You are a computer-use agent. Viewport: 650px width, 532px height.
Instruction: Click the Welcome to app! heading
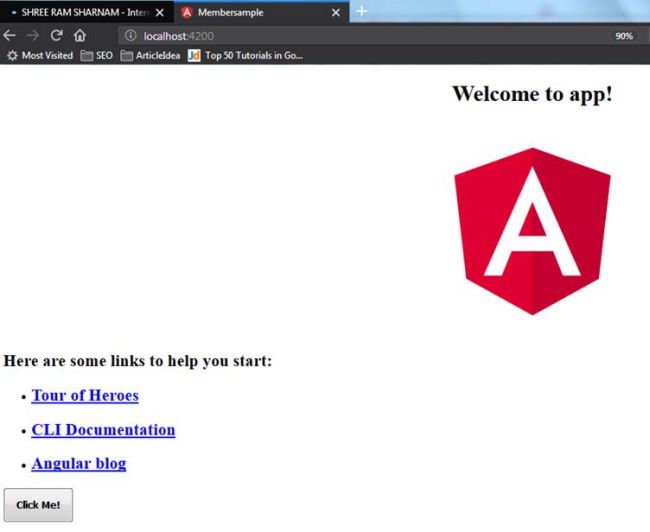[532, 94]
